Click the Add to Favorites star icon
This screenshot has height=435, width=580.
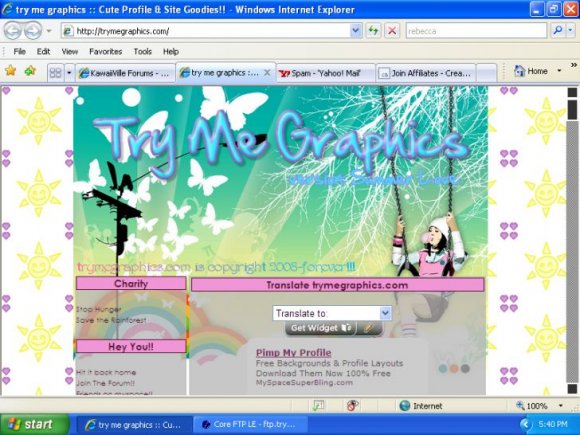tap(30, 70)
